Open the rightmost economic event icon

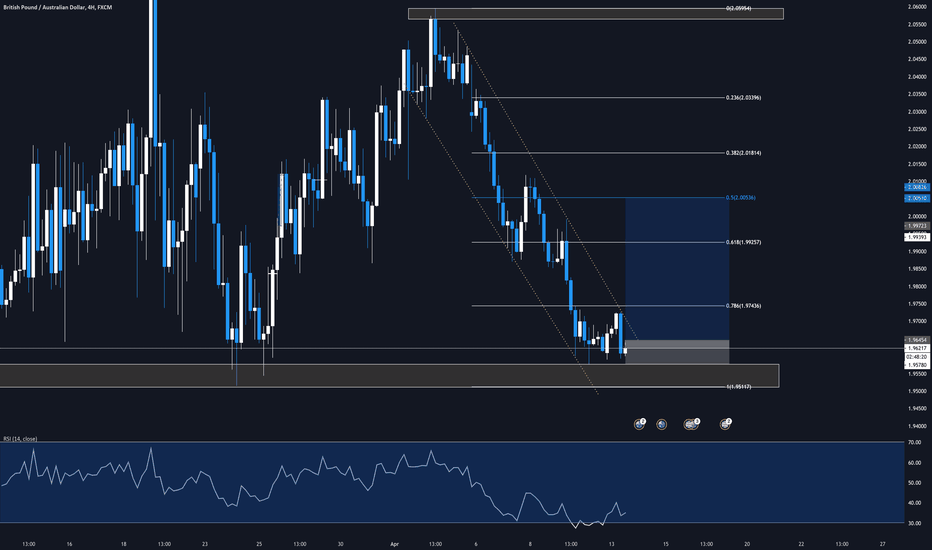click(x=725, y=424)
